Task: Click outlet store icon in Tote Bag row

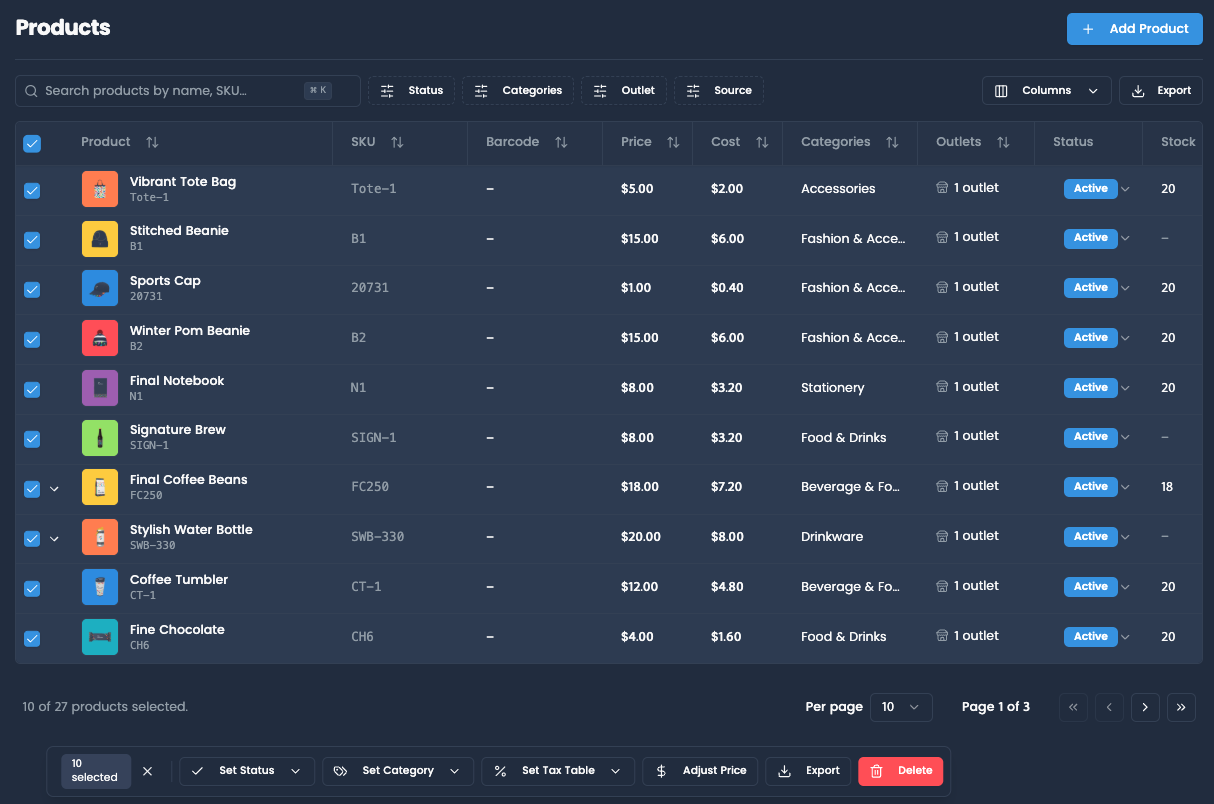Action: click(941, 188)
